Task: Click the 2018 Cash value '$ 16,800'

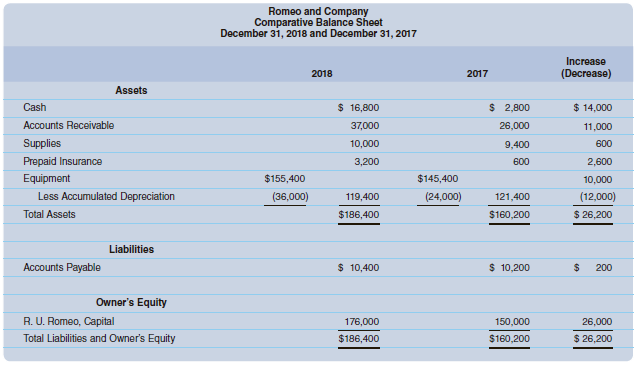Action: click(358, 108)
